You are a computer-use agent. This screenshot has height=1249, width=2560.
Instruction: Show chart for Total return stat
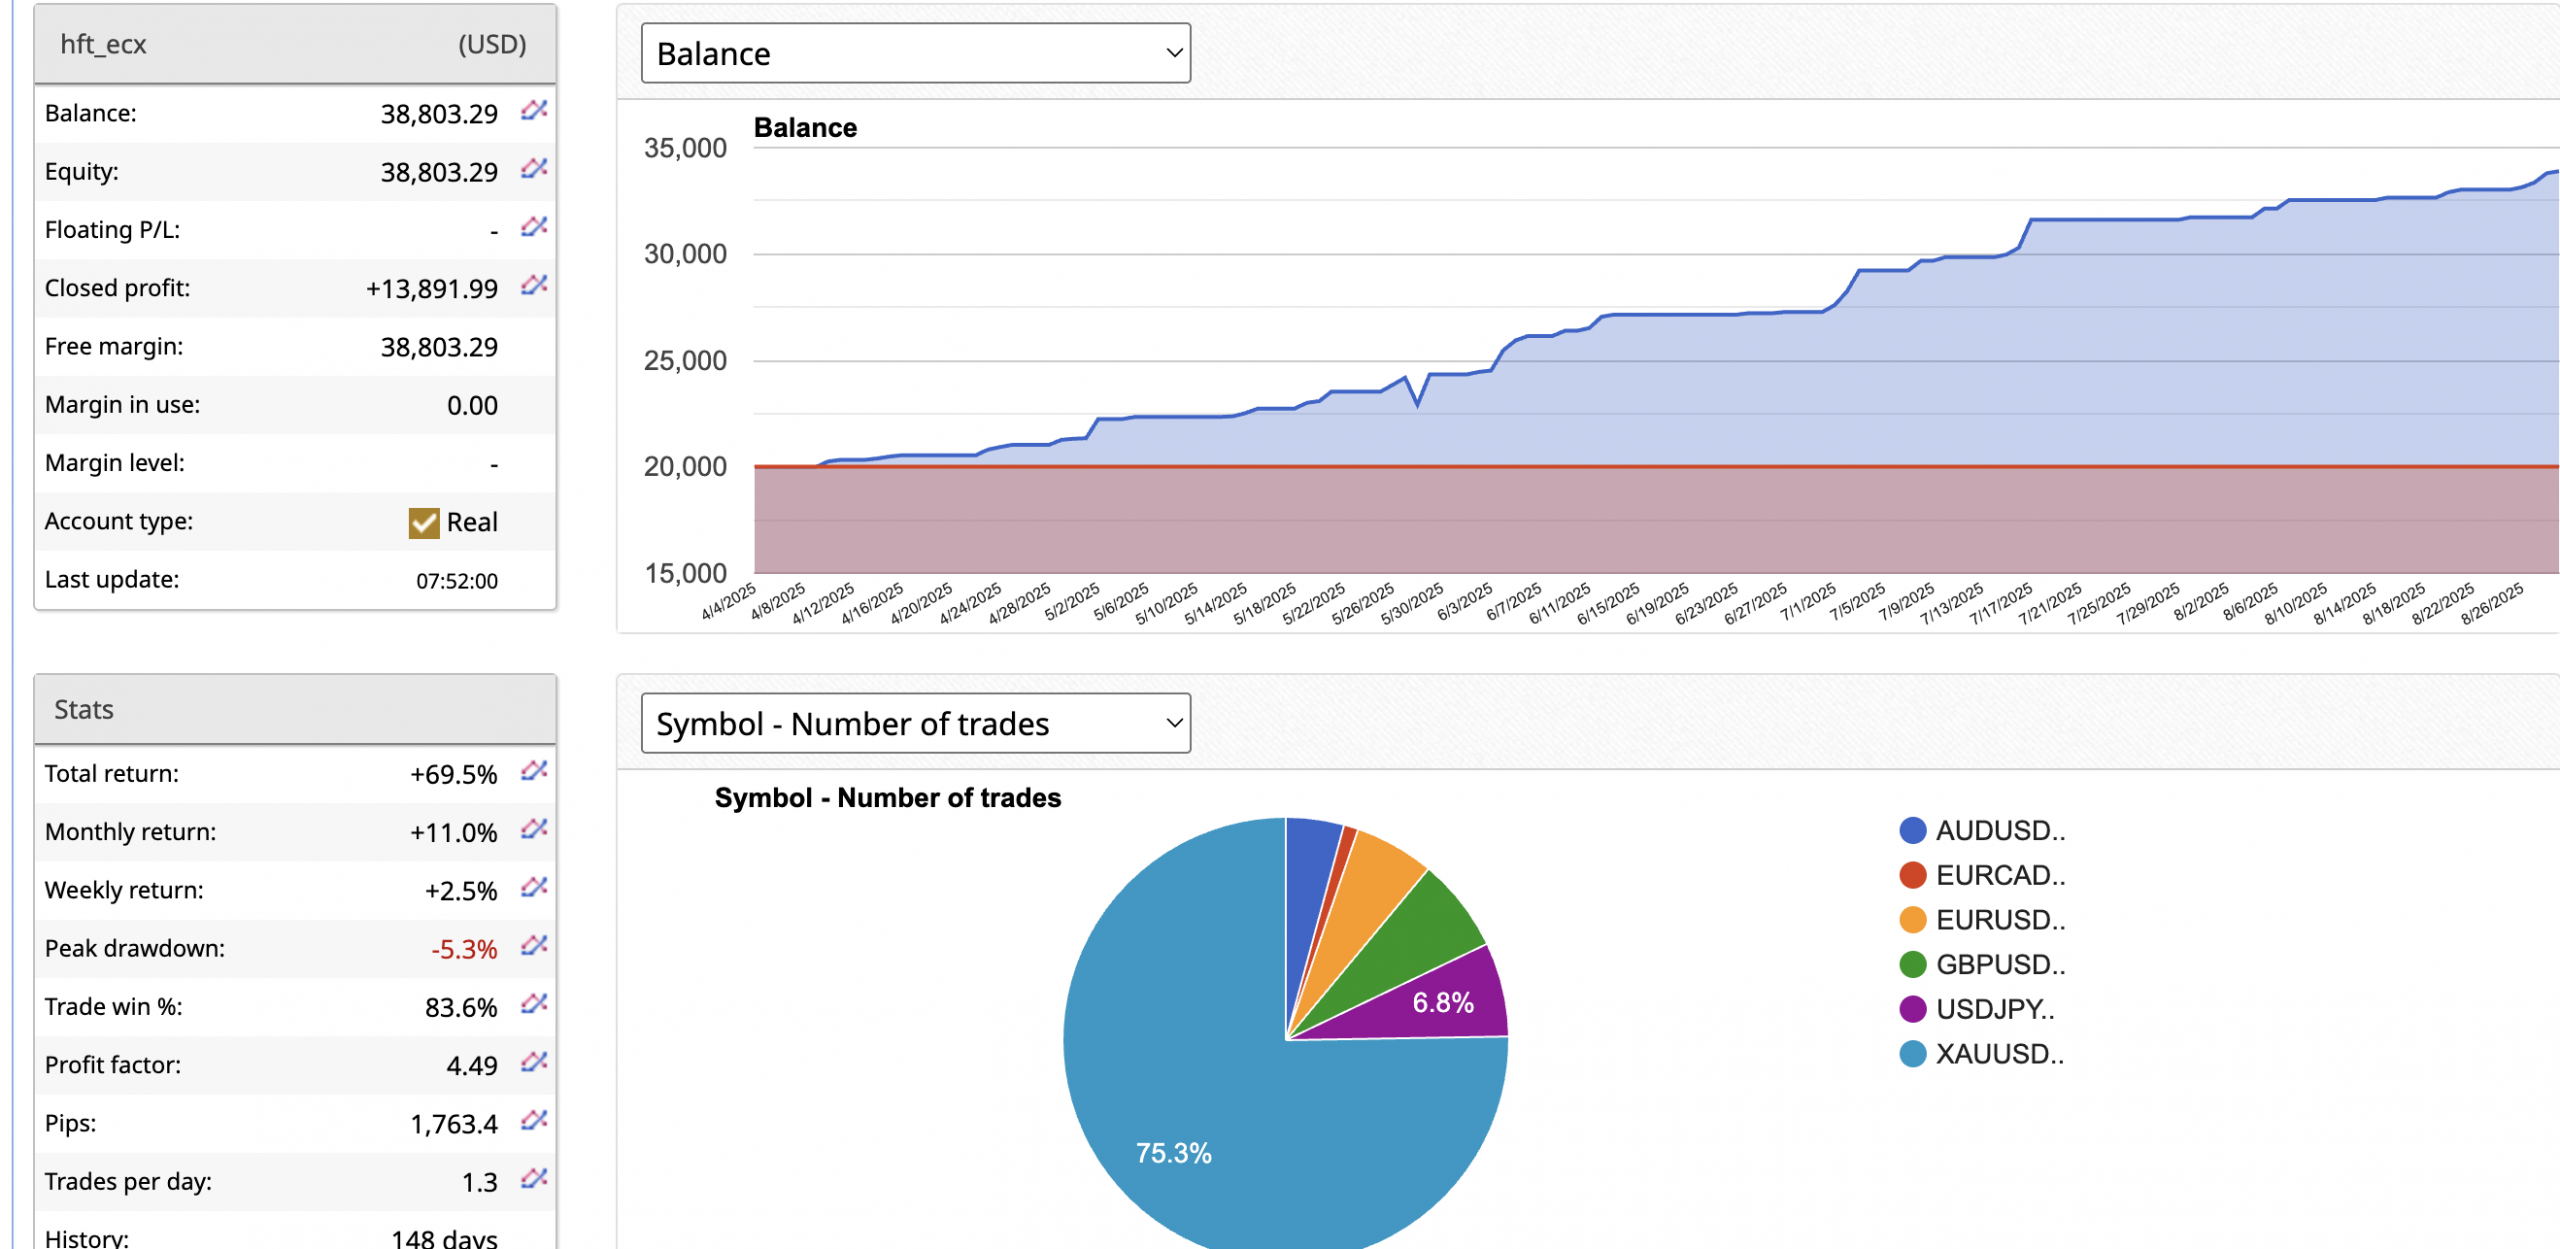534,771
